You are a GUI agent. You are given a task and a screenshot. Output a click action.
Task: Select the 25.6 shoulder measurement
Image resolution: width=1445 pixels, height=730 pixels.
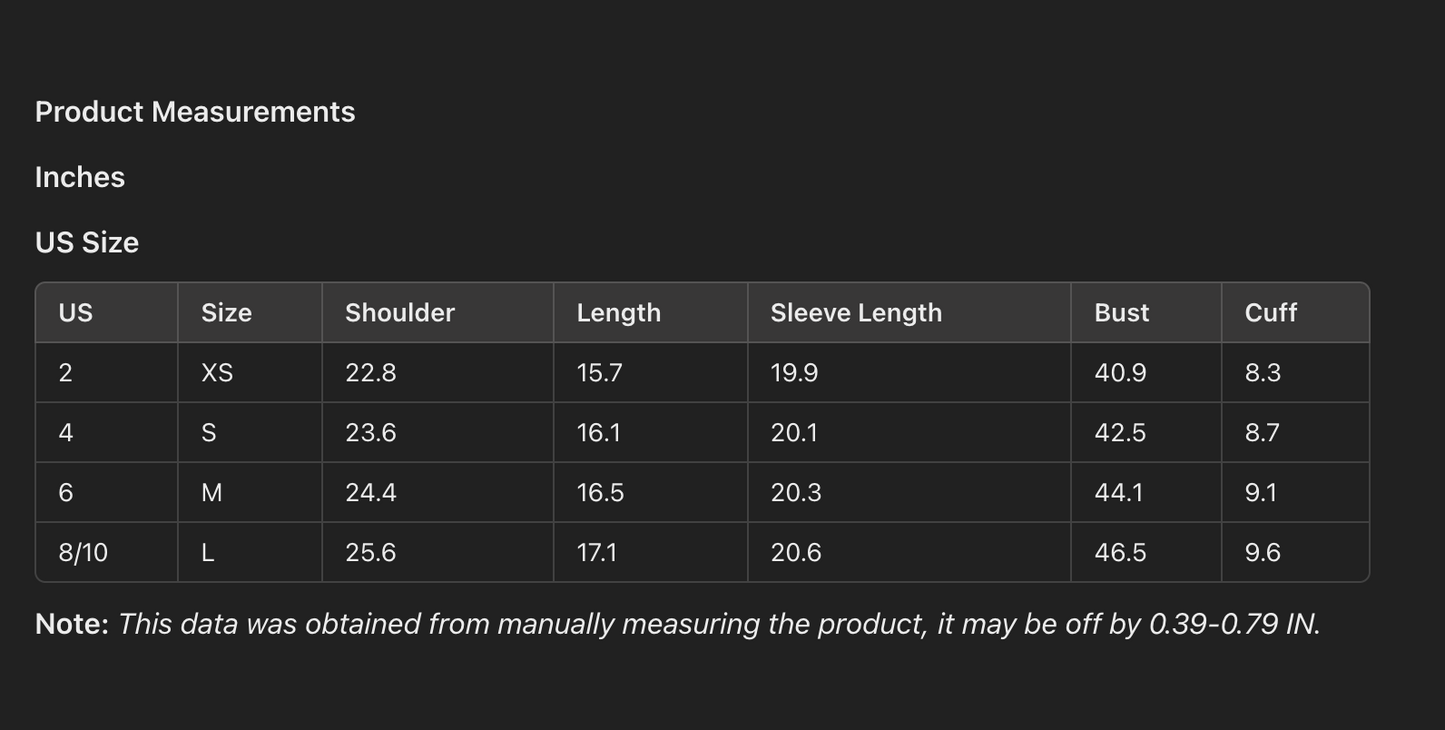point(370,553)
